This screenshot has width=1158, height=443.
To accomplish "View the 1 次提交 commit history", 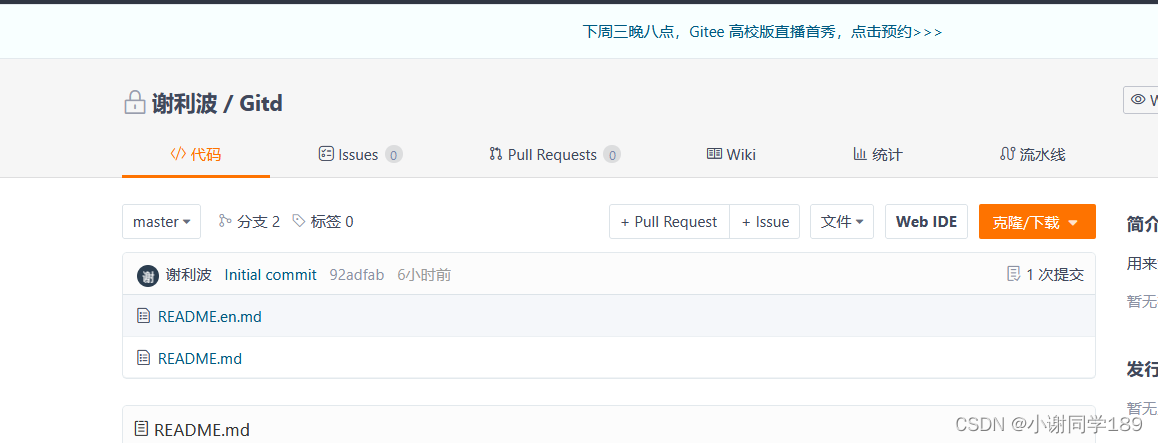I will click(x=1046, y=275).
